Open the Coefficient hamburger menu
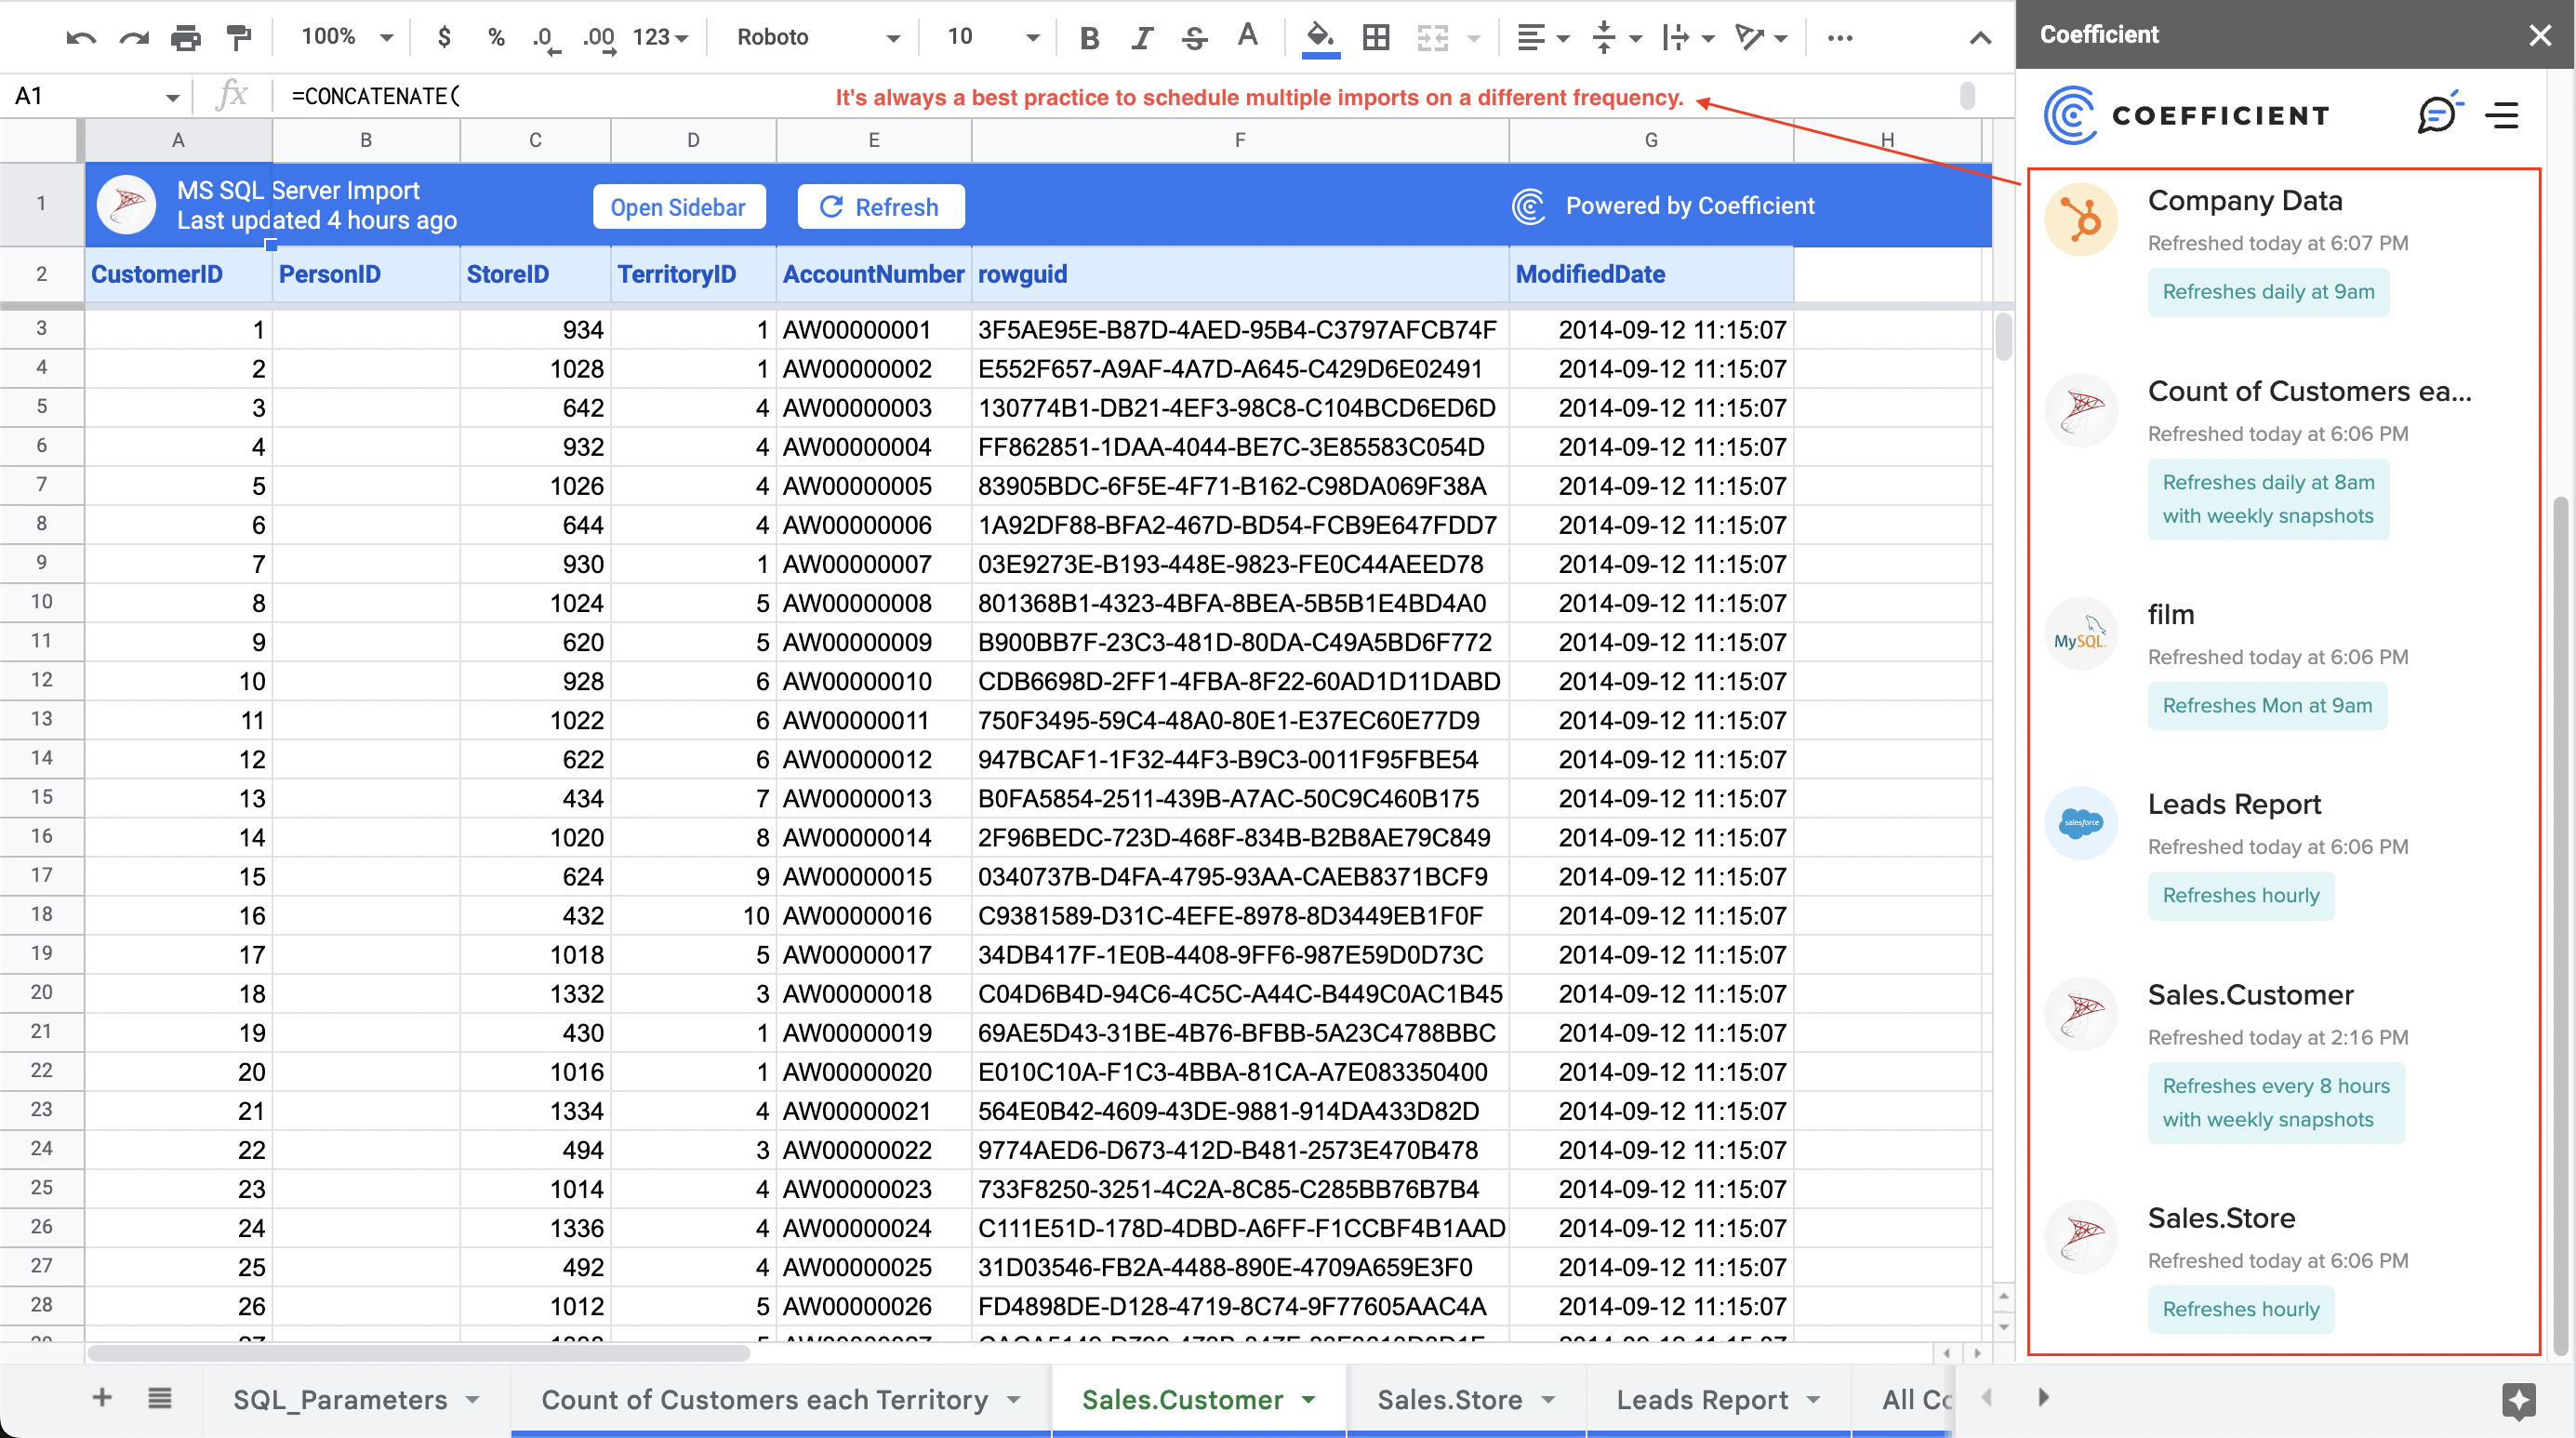 (2501, 114)
